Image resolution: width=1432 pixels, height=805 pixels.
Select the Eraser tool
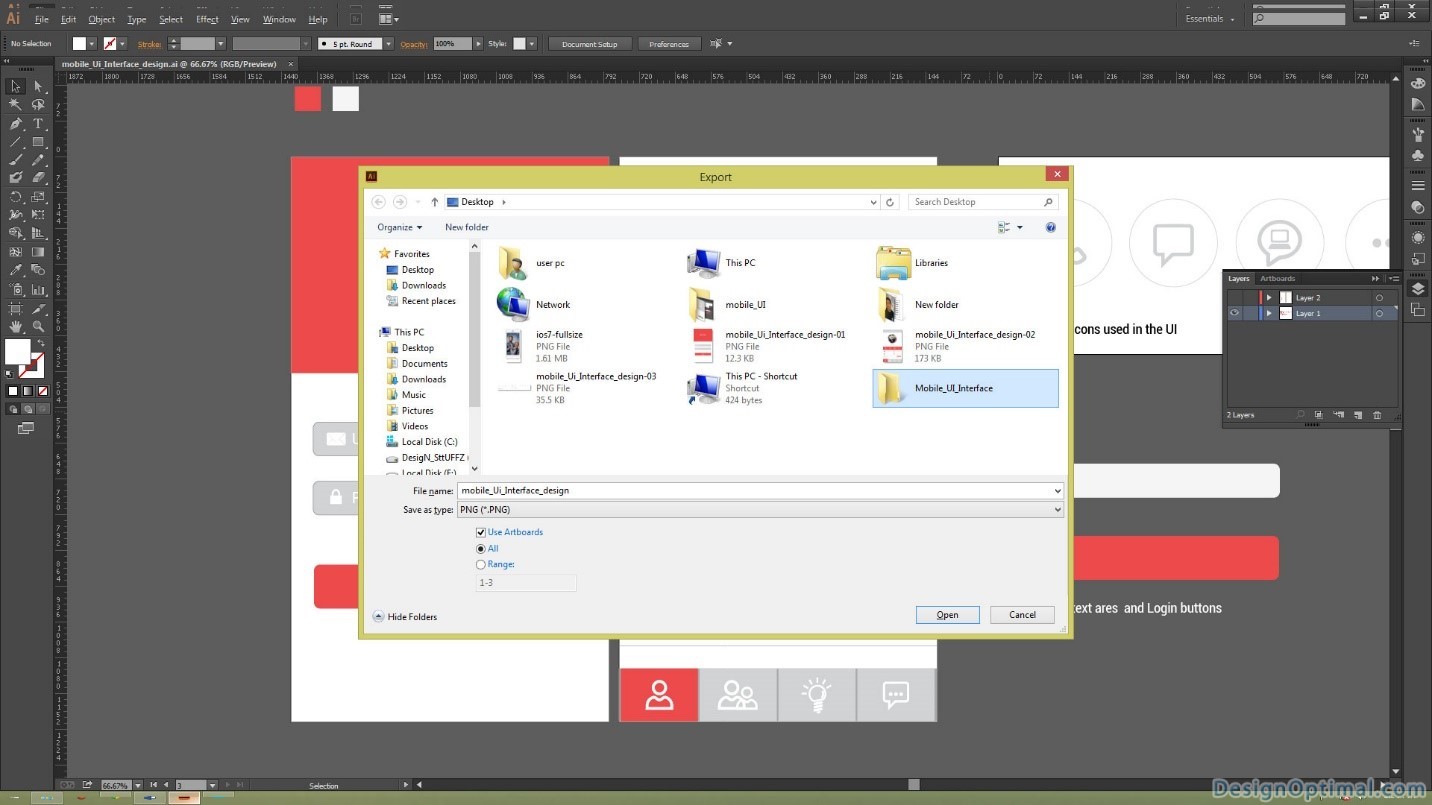[x=38, y=178]
